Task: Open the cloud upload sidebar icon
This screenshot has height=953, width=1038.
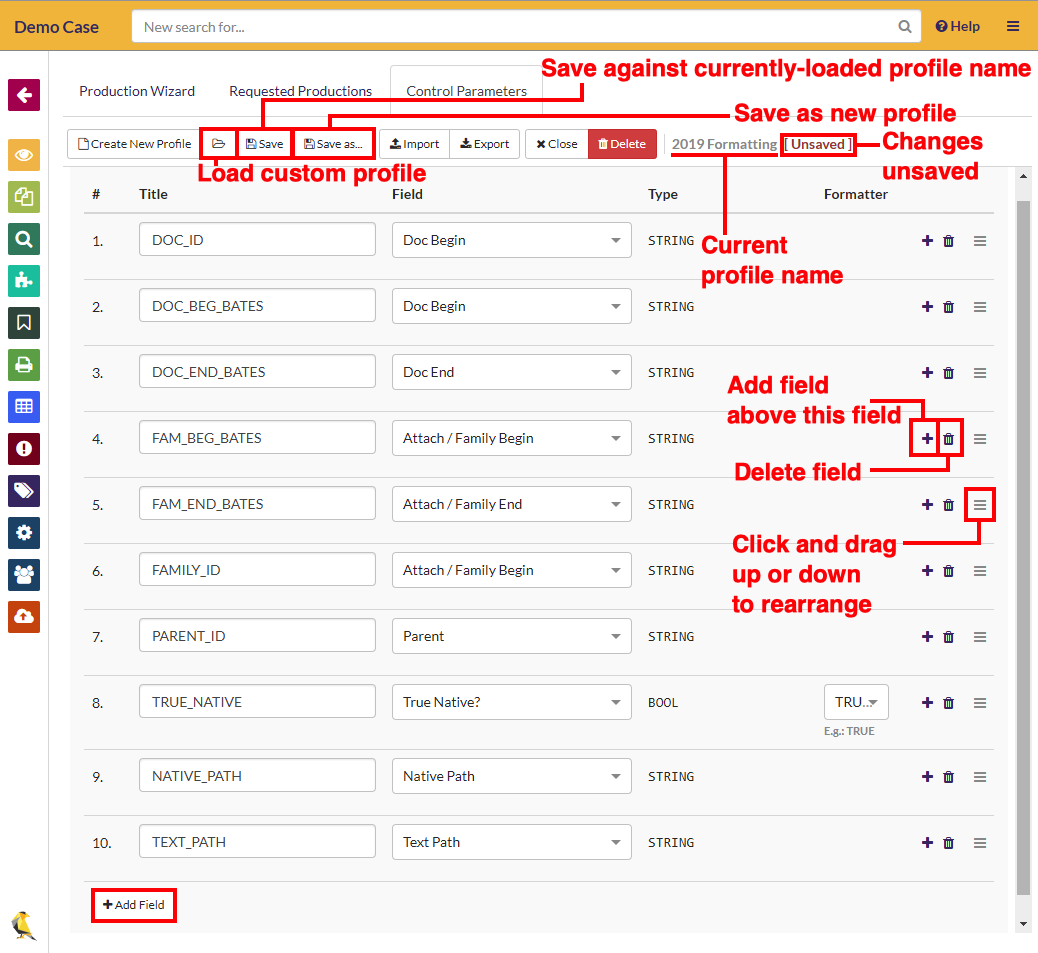Action: click(x=24, y=617)
